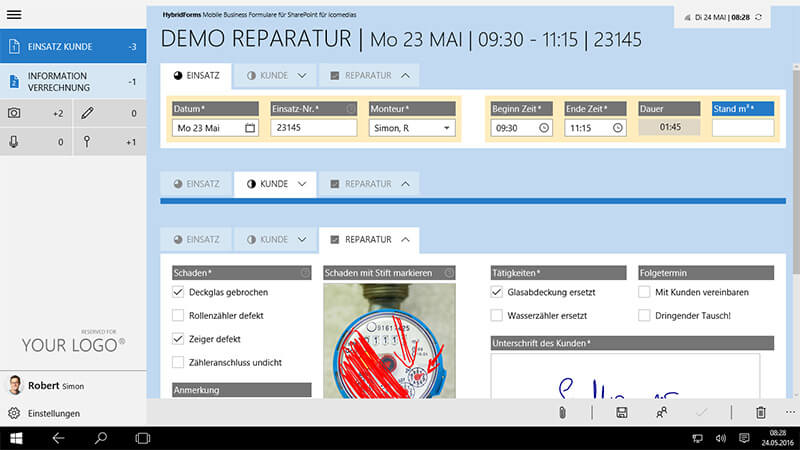Delete form using trash can icon
This screenshot has width=800, height=450.
coord(760,412)
